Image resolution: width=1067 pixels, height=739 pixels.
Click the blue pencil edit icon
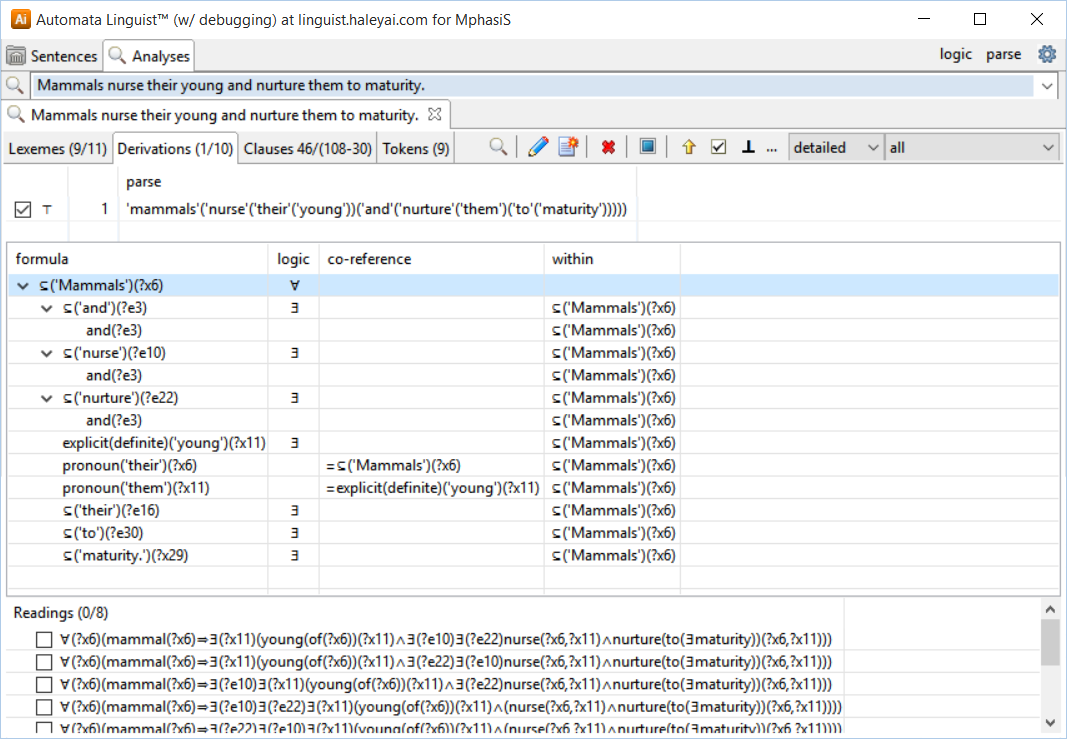coord(538,147)
